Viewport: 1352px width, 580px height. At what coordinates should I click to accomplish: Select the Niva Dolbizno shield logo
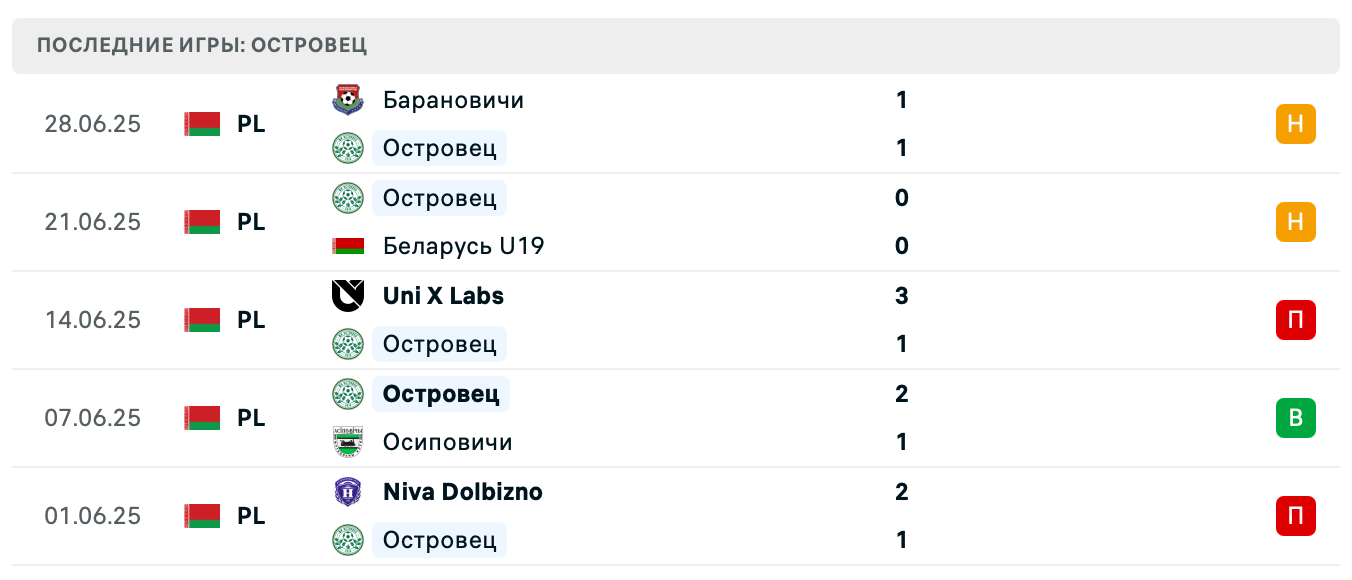click(x=348, y=492)
